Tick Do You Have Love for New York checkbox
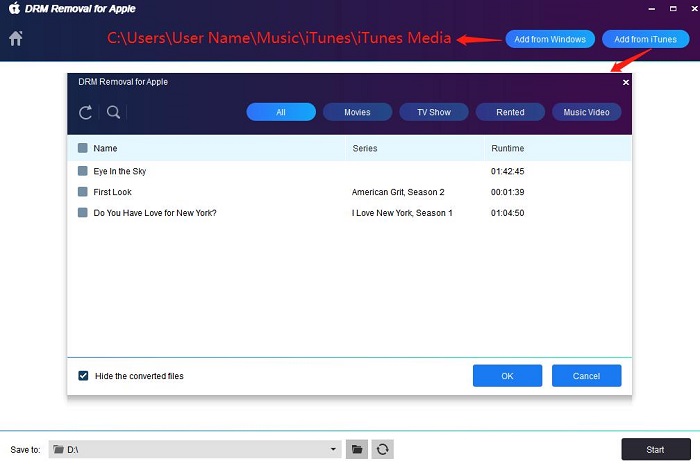 tap(82, 213)
